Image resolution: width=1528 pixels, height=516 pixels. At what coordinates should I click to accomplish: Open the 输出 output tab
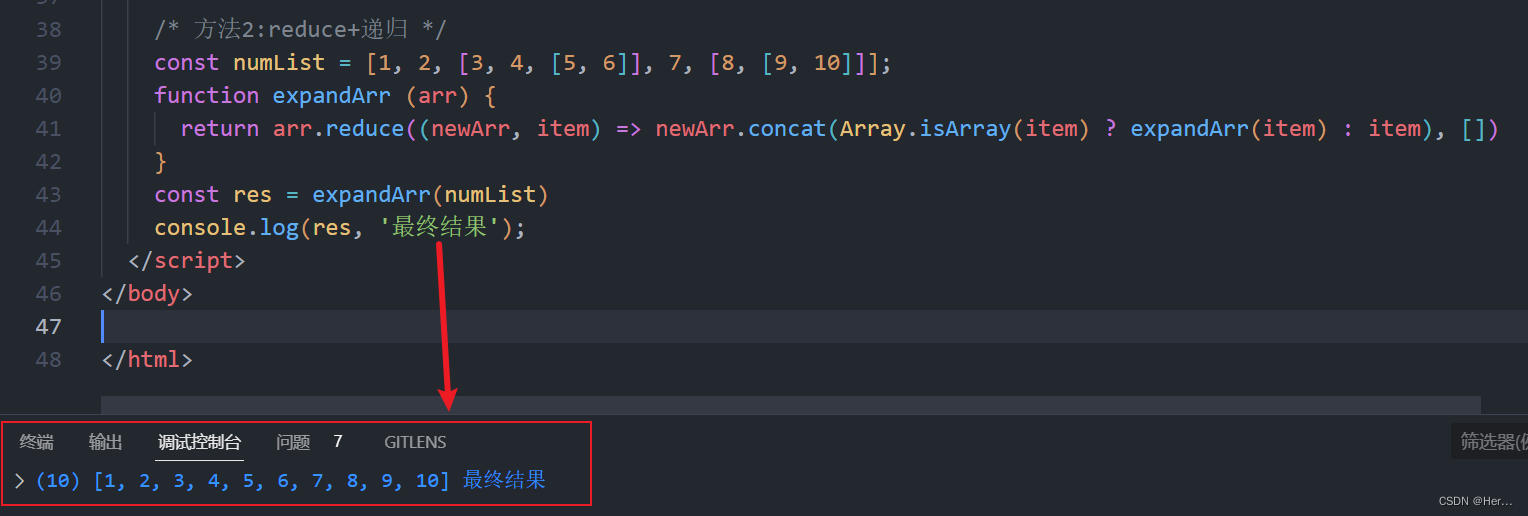click(106, 442)
